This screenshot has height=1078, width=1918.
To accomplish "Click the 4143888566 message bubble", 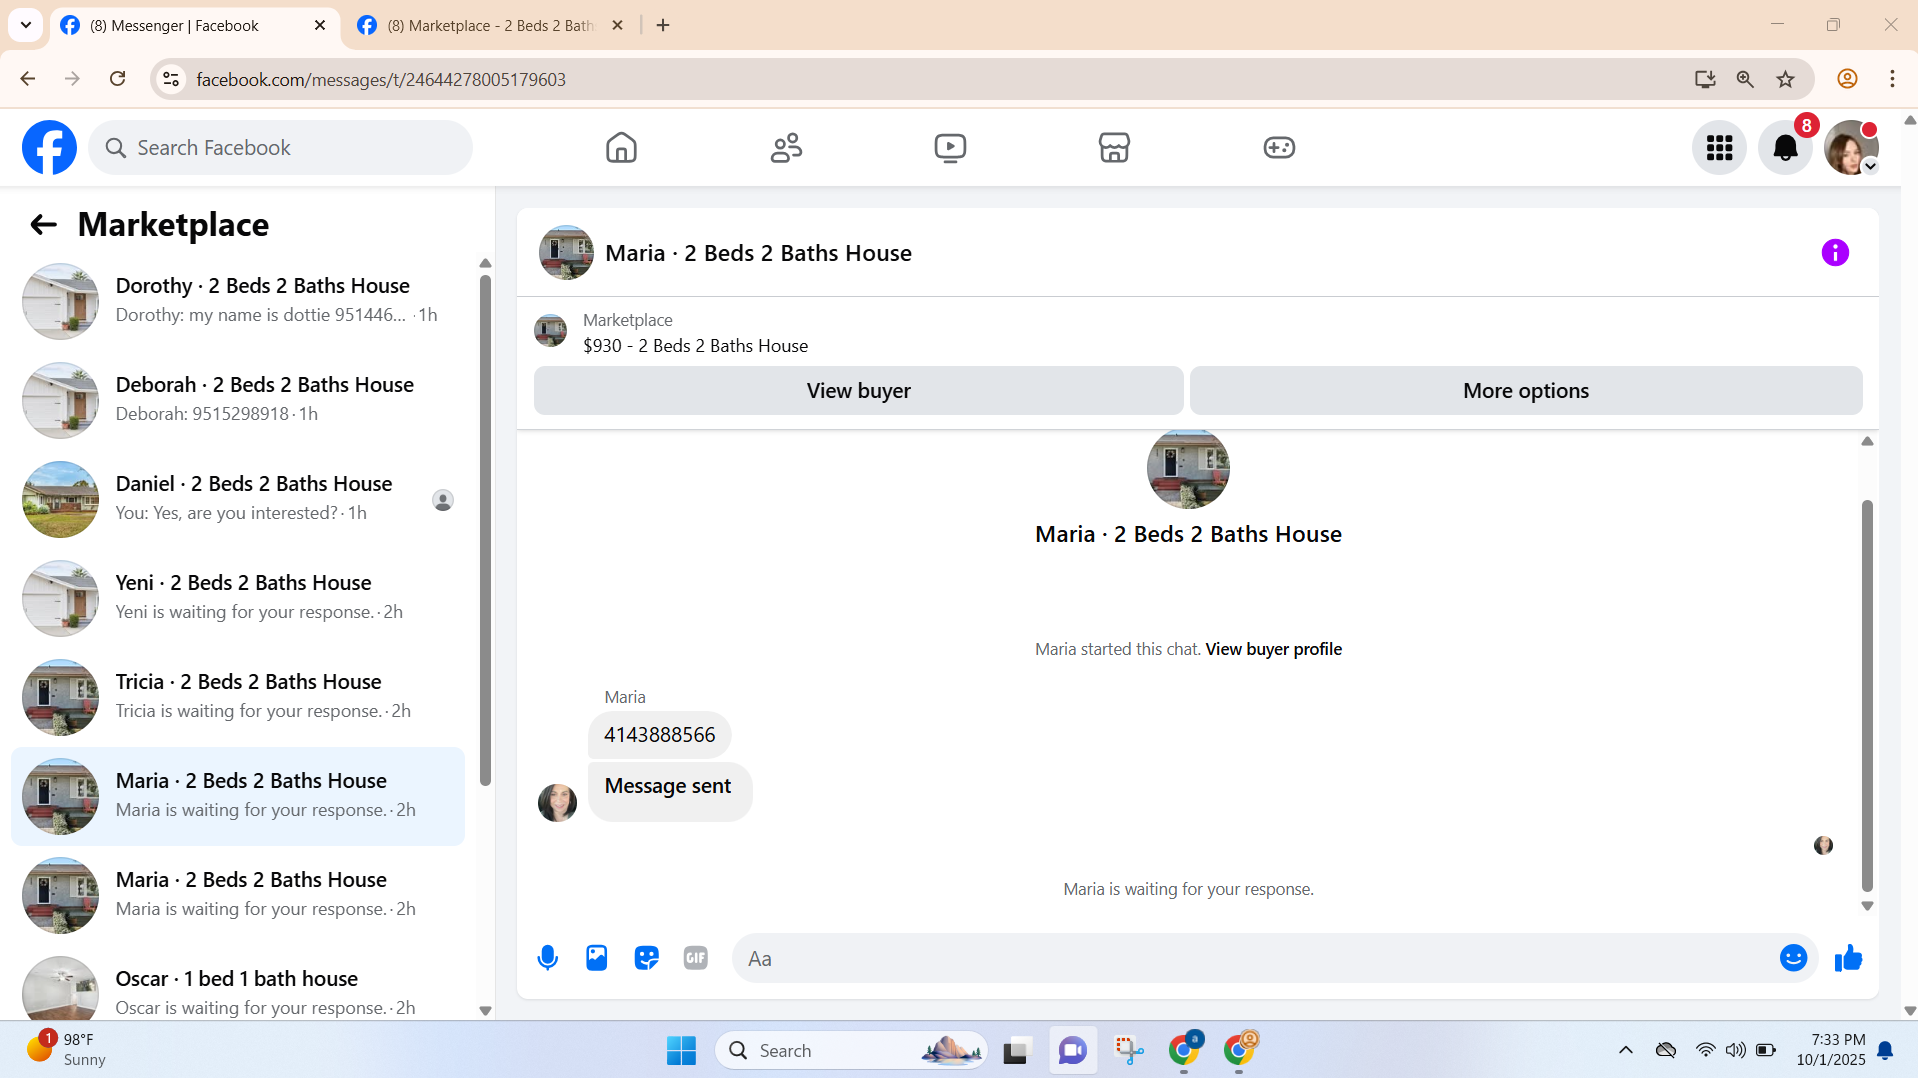I will pos(660,735).
